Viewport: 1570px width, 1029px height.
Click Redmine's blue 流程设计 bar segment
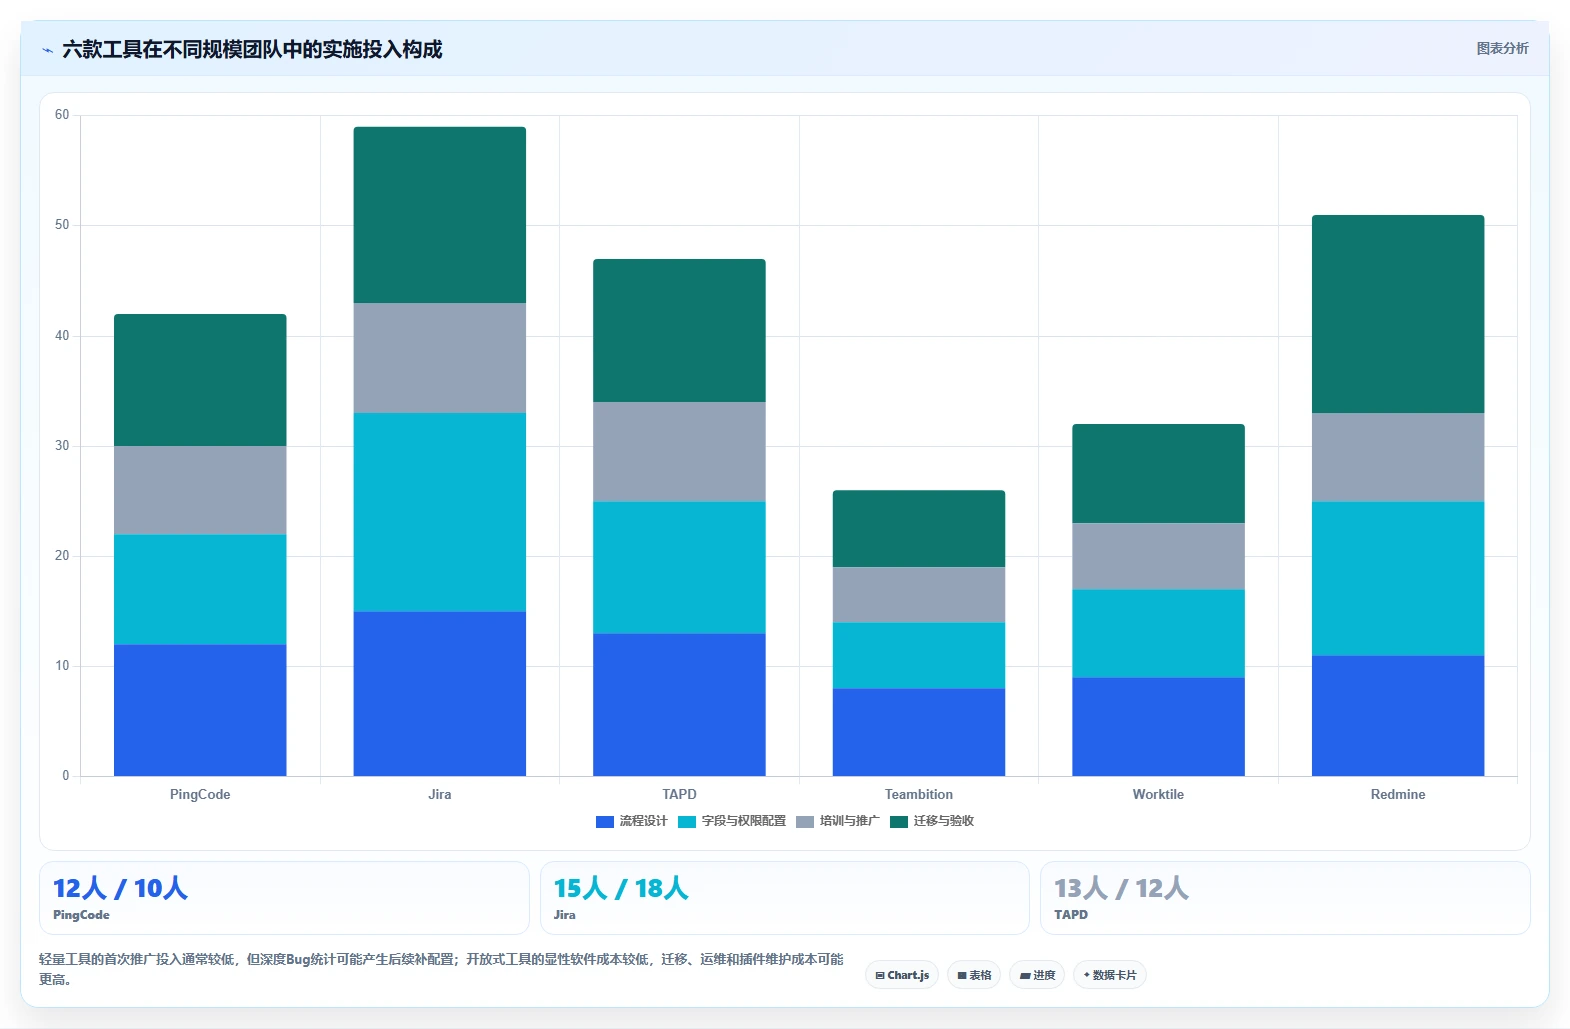[1398, 715]
